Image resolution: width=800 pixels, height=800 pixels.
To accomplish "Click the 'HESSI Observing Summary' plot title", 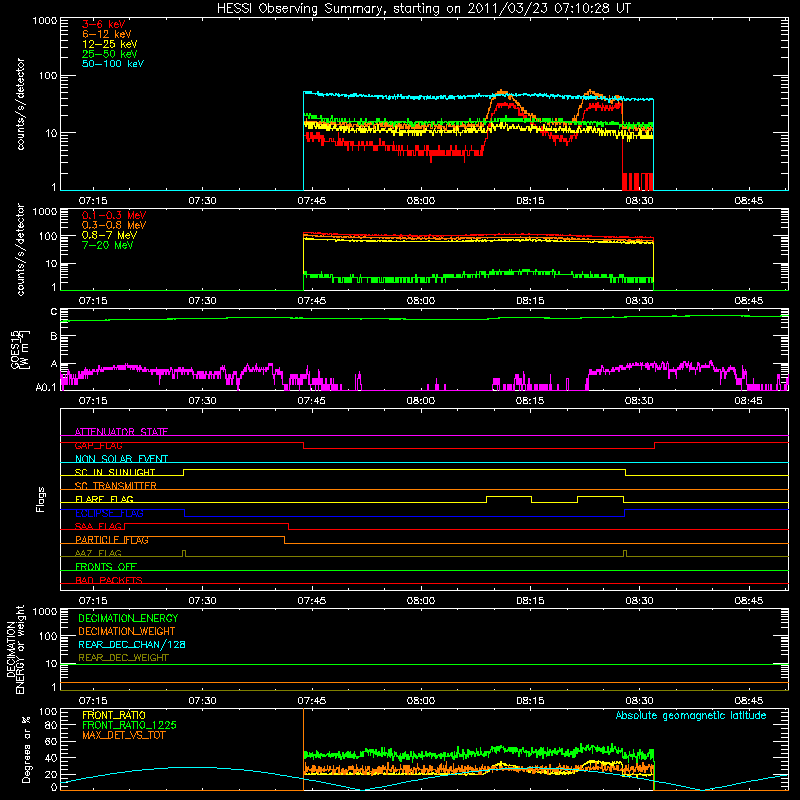I will coord(423,9).
